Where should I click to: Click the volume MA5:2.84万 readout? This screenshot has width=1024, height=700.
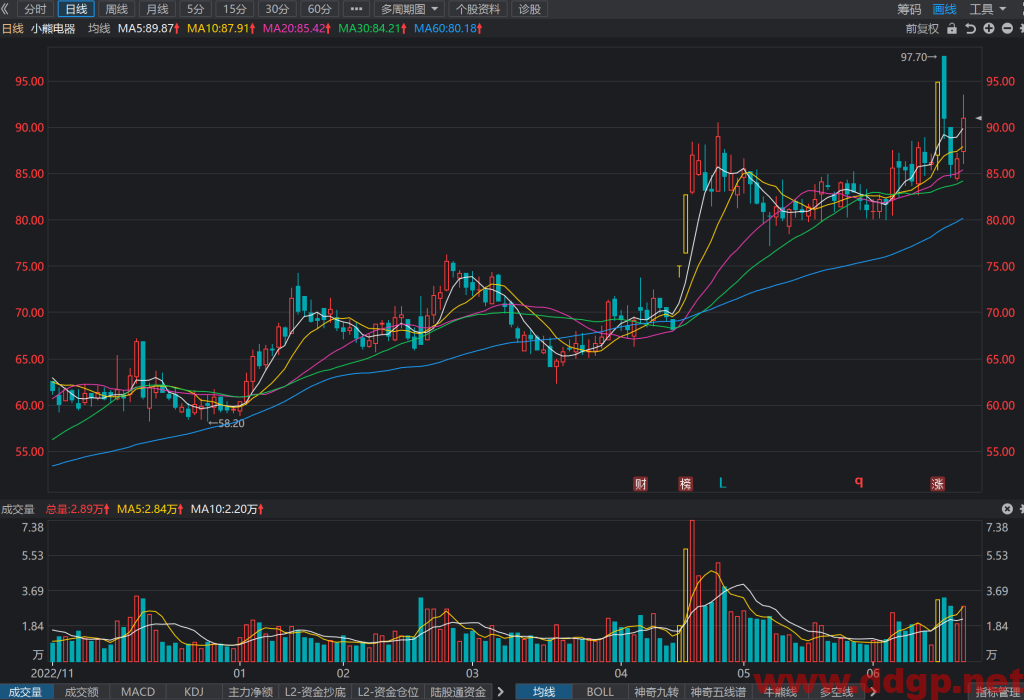pos(150,509)
